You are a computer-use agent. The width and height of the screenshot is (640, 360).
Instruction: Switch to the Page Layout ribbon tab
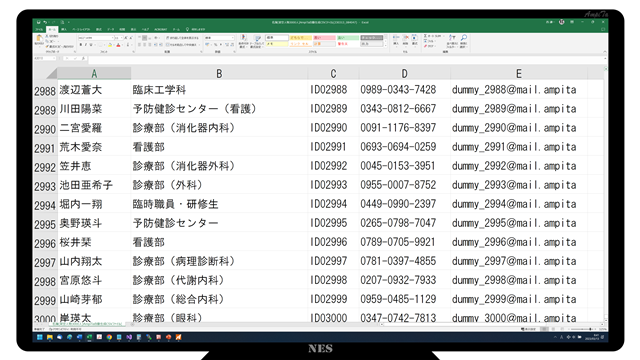tap(81, 29)
